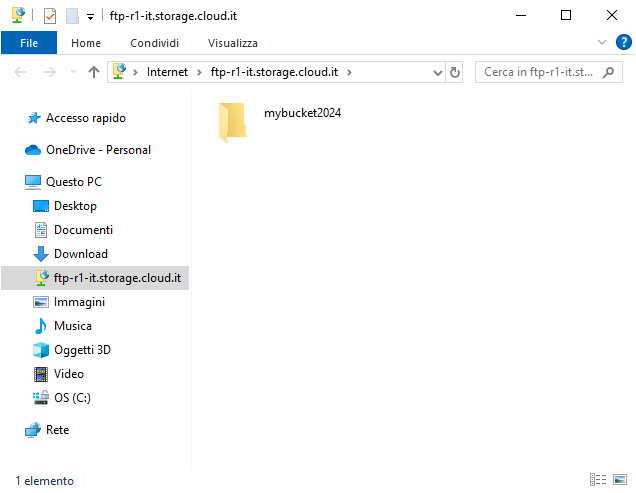Refresh the folder with the refresh icon
This screenshot has width=636, height=493.
tap(454, 73)
